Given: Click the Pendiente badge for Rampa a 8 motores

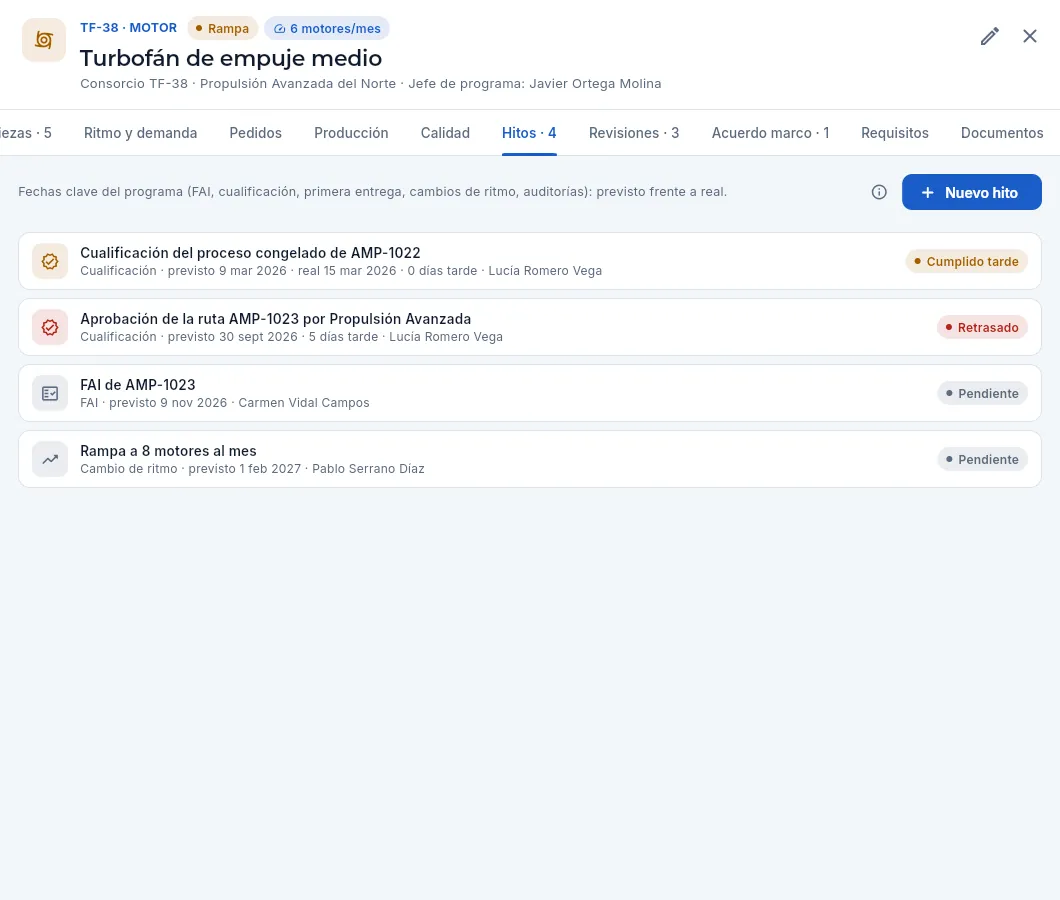Looking at the screenshot, I should pyautogui.click(x=982, y=460).
